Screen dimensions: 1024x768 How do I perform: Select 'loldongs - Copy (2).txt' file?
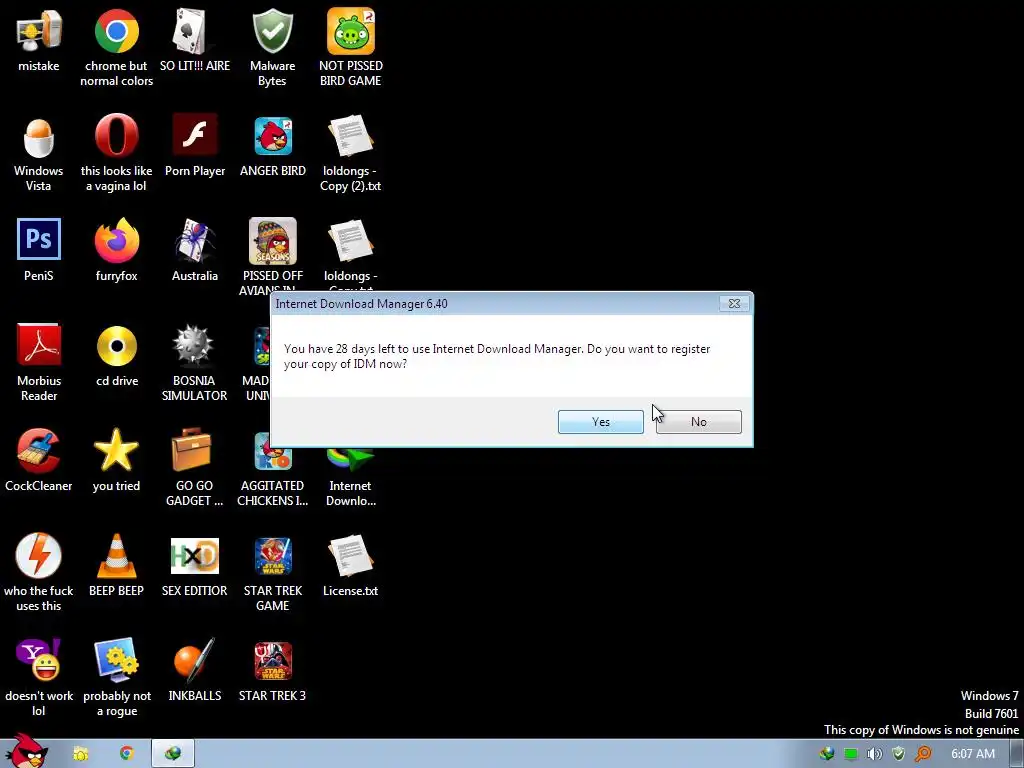[351, 153]
